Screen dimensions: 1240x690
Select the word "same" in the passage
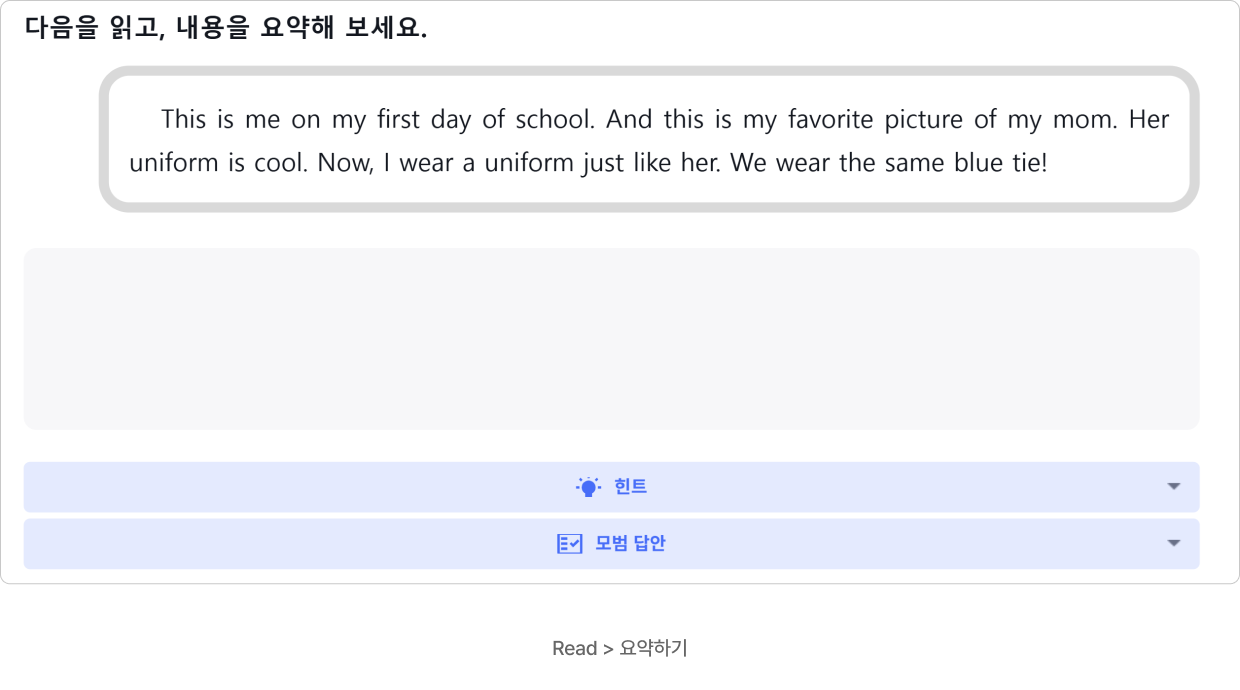pyautogui.click(x=914, y=163)
